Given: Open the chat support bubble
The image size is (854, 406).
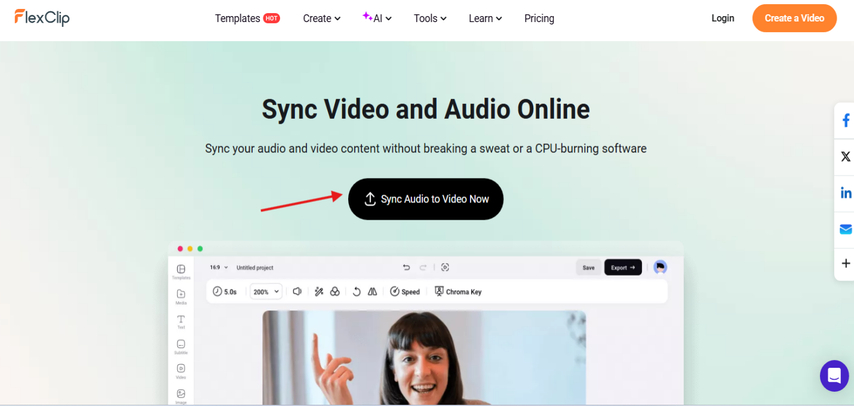Looking at the screenshot, I should (x=834, y=375).
